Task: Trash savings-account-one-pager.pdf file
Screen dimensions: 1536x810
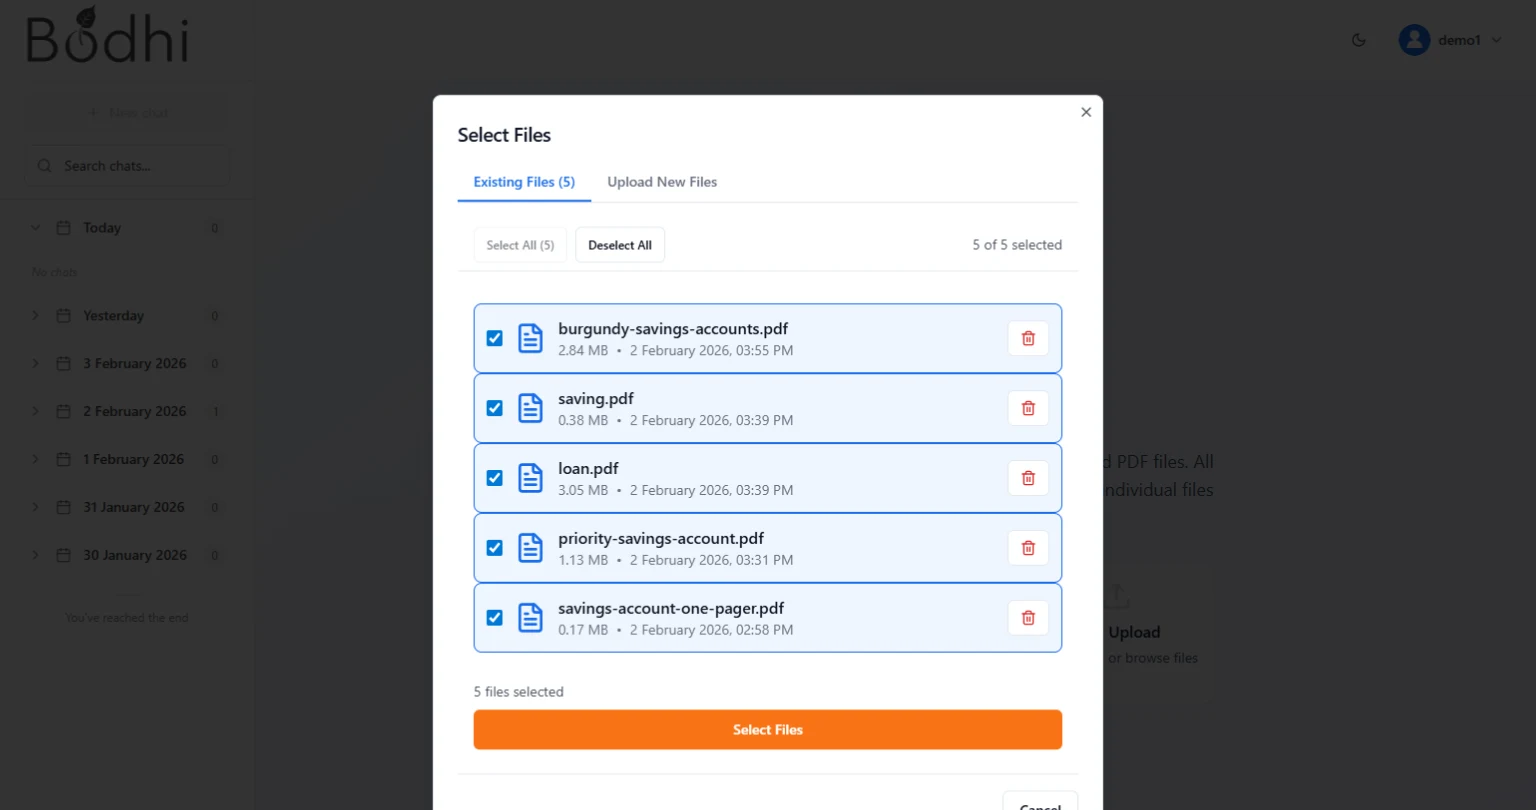Action: pos(1028,618)
